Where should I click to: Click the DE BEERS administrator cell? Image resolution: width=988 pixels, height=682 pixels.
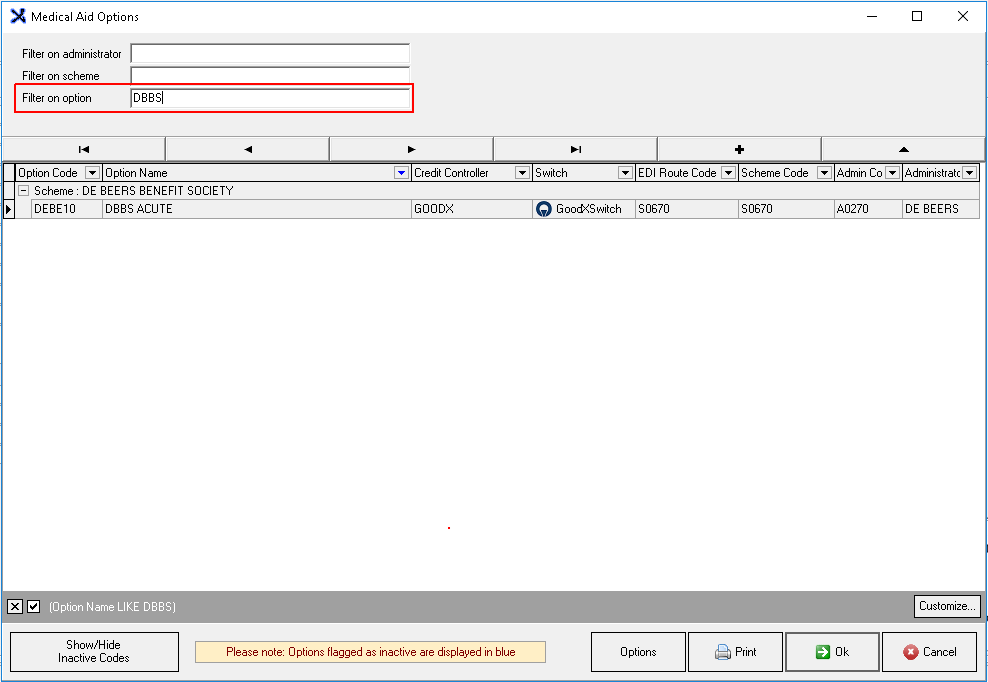[941, 209]
